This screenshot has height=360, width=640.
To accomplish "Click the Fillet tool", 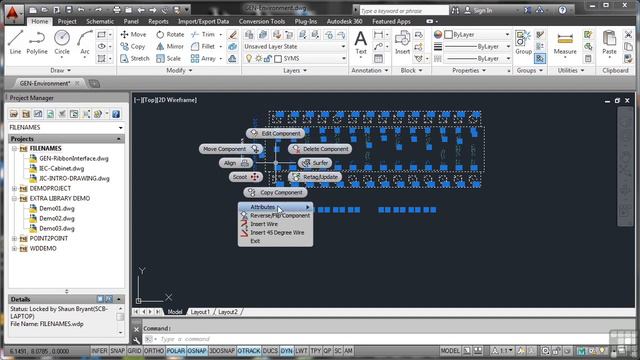I will coord(203,47).
